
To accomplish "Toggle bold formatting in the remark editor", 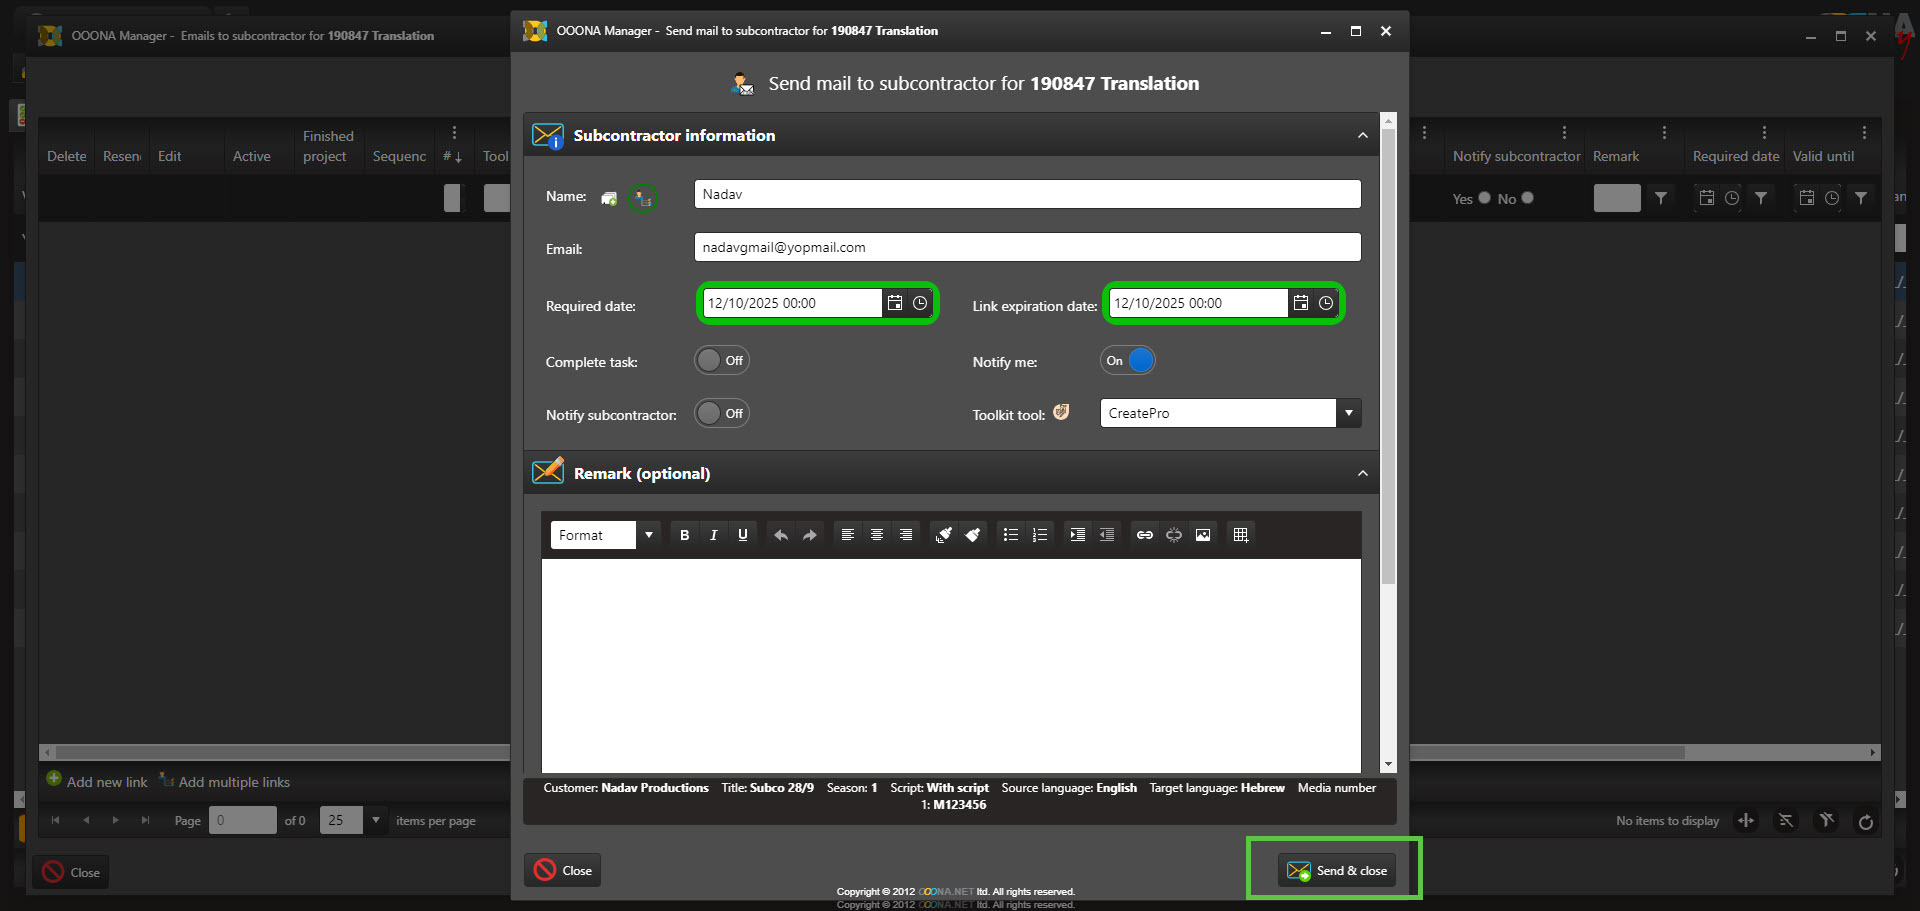I will 684,535.
